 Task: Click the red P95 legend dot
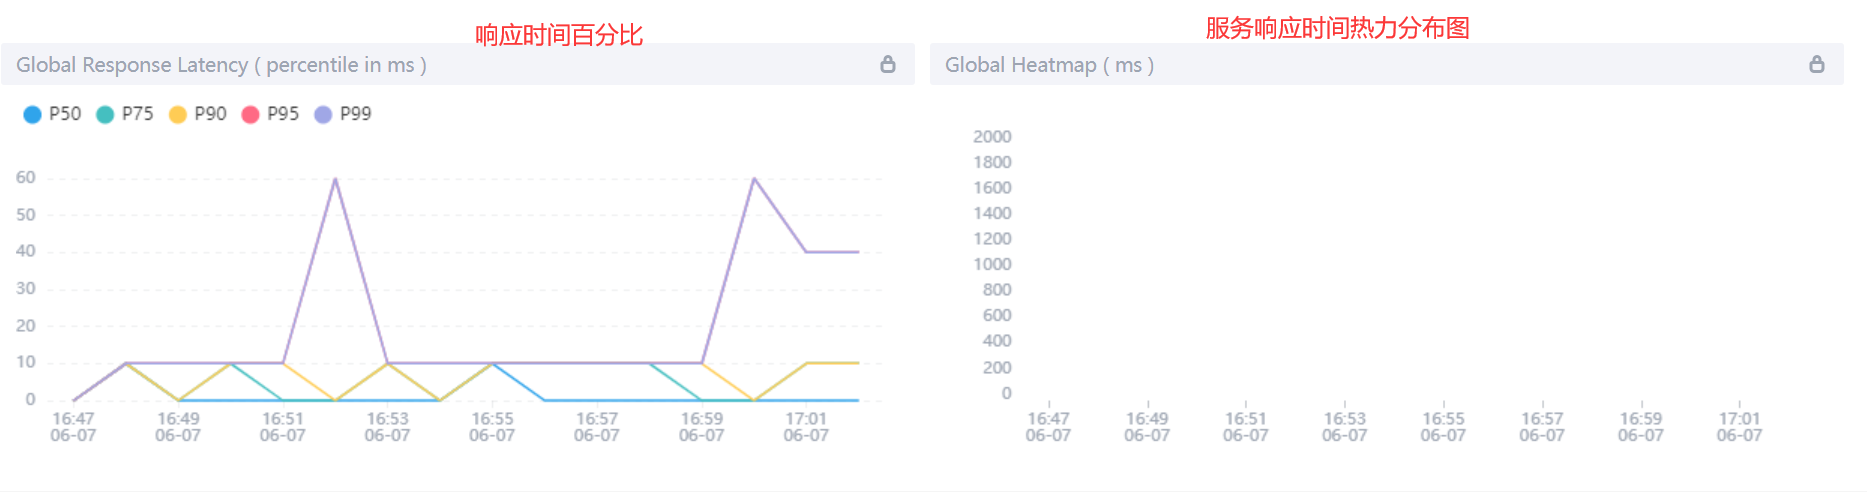(x=251, y=115)
